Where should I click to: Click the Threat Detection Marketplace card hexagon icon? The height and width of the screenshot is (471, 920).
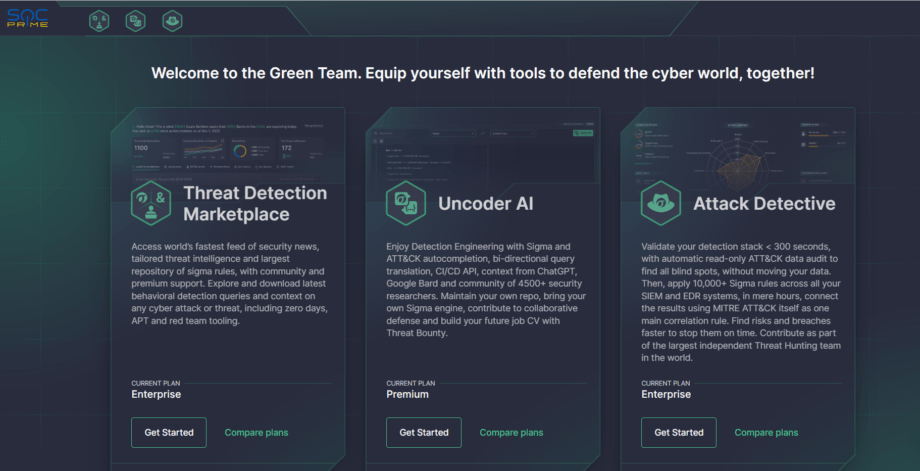tap(151, 203)
